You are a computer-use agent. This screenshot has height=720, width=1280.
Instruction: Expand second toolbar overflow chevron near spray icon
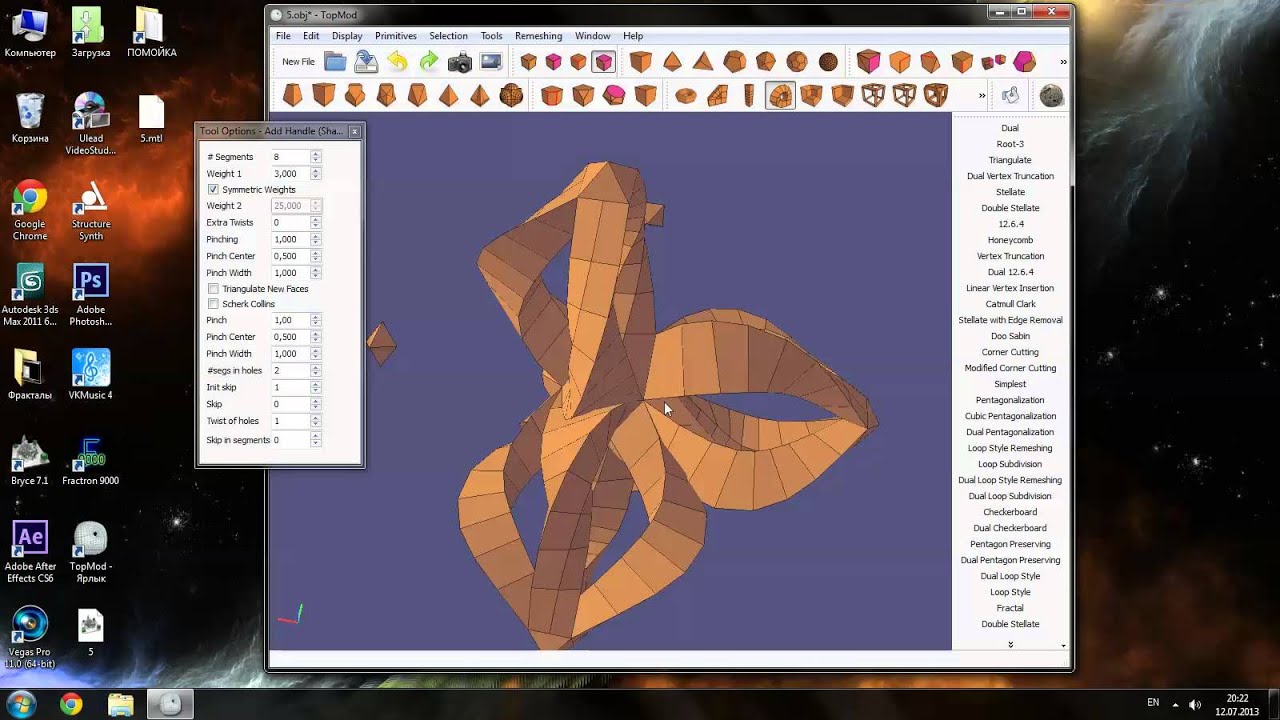click(982, 96)
